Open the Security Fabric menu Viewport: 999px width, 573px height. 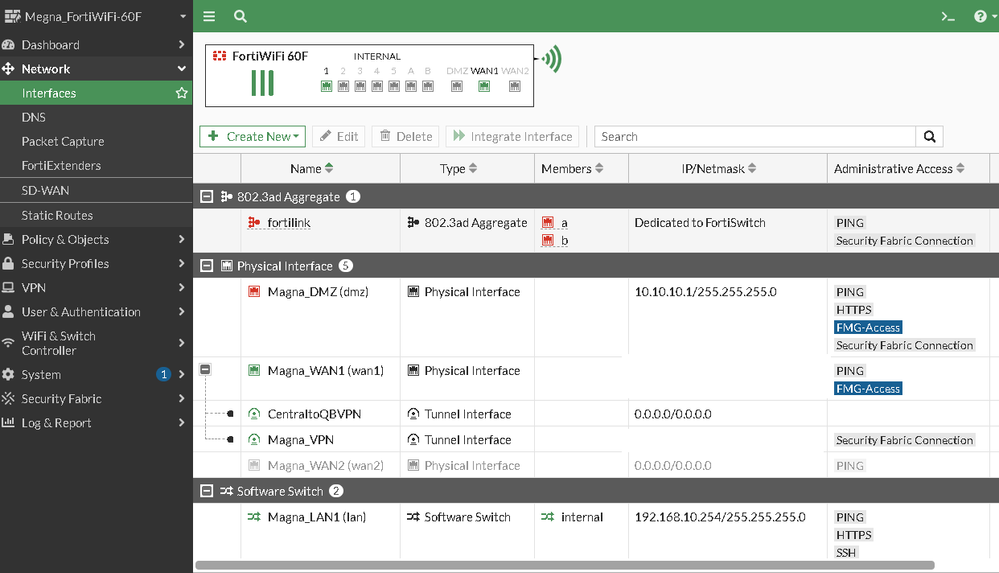96,399
